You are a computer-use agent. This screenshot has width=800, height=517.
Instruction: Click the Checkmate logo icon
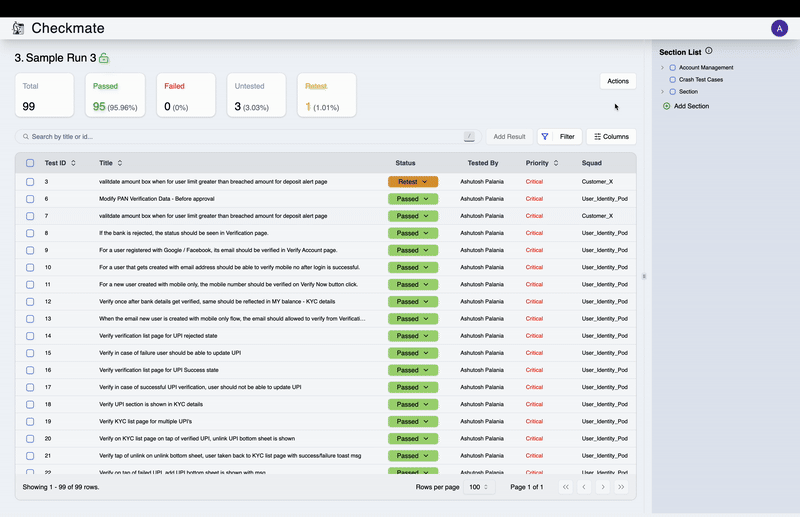click(18, 28)
